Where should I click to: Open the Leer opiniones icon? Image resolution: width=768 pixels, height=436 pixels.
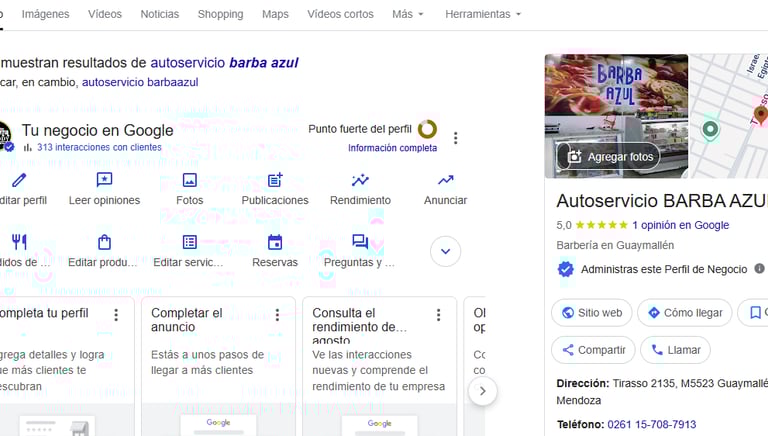coord(104,180)
